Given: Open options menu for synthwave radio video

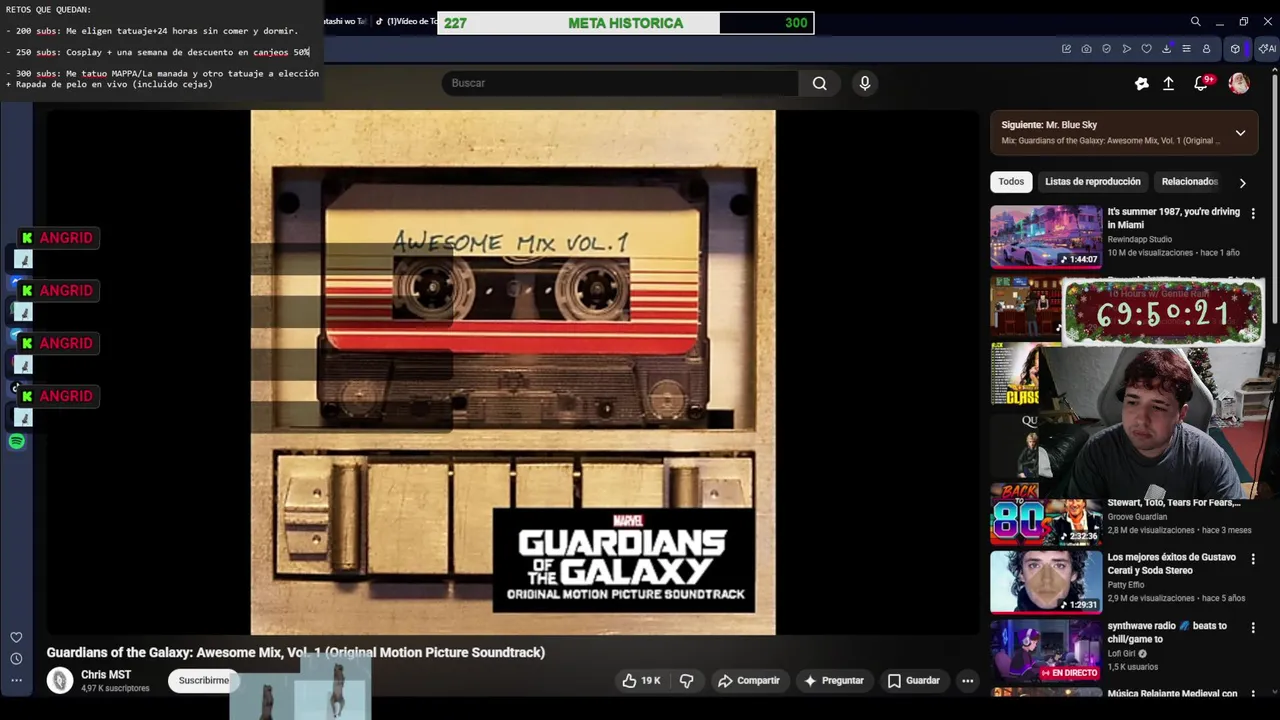Looking at the screenshot, I should pos(1252,627).
